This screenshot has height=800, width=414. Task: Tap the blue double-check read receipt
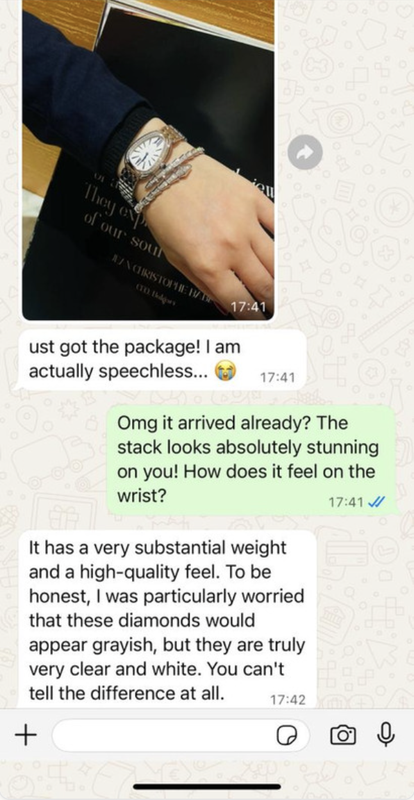(376, 503)
